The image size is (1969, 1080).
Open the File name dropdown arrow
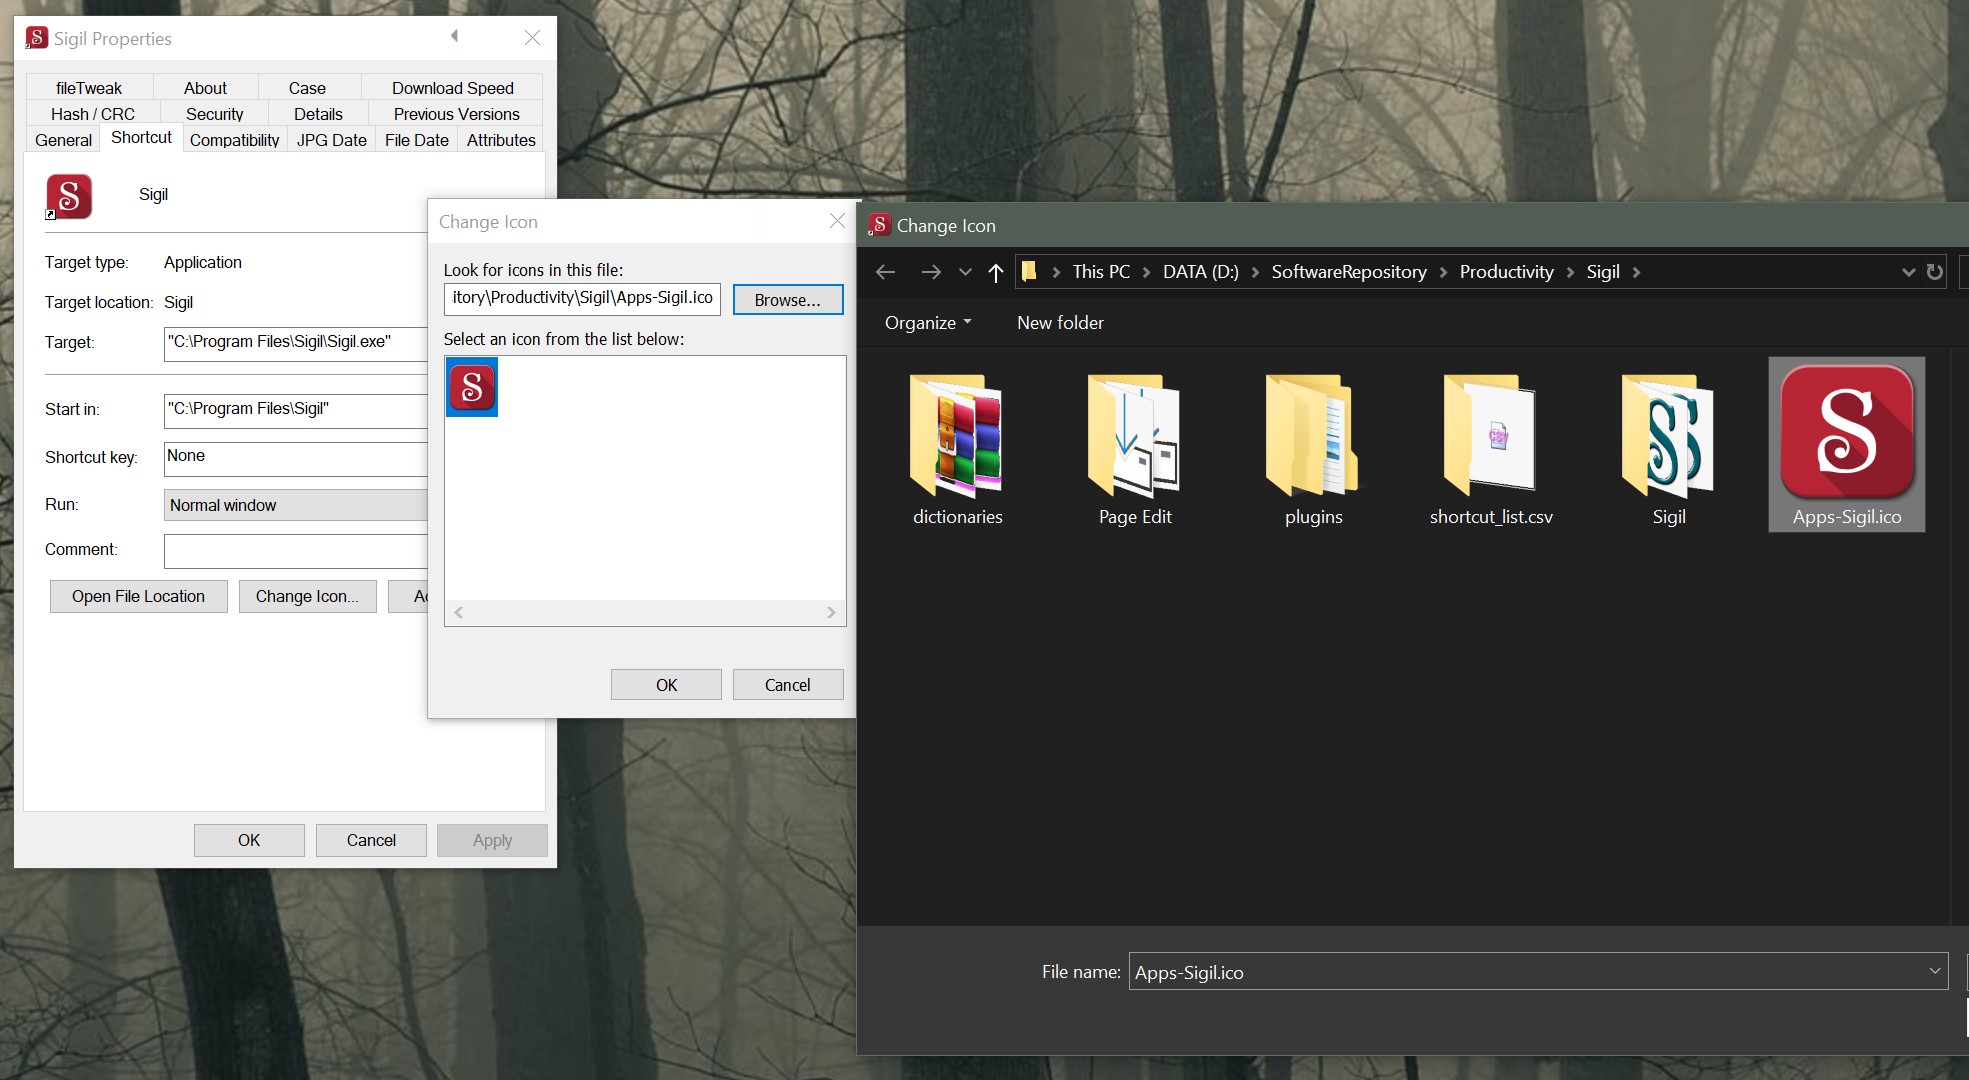[x=1934, y=971]
